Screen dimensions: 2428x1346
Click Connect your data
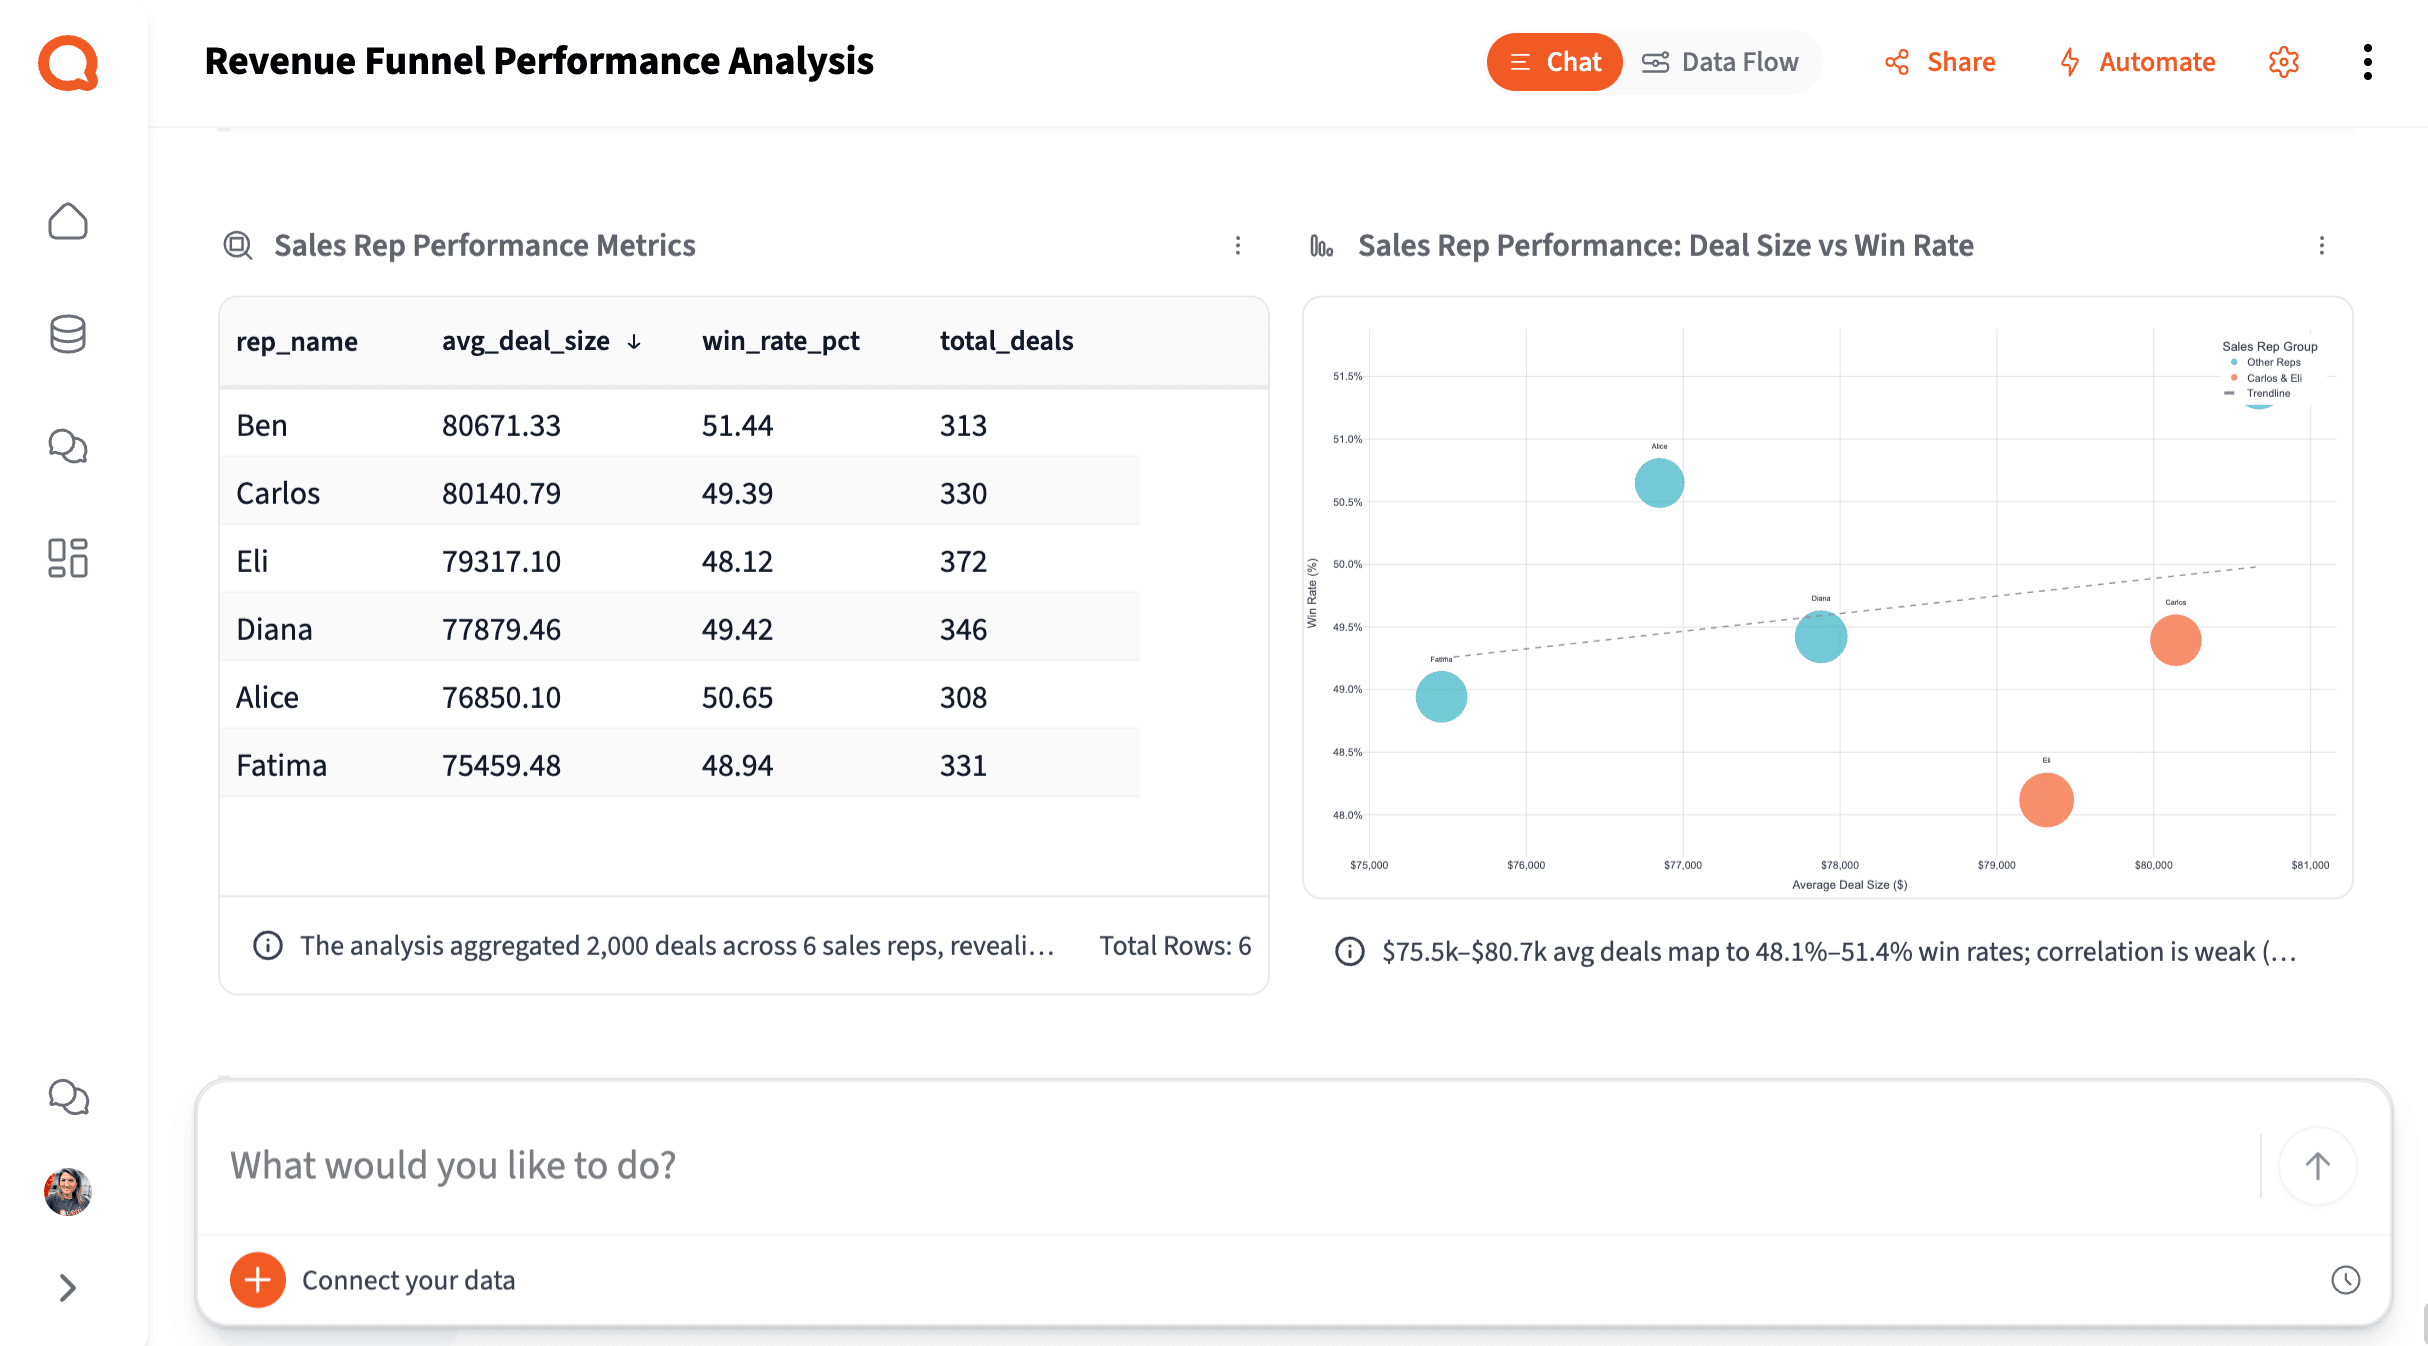408,1280
